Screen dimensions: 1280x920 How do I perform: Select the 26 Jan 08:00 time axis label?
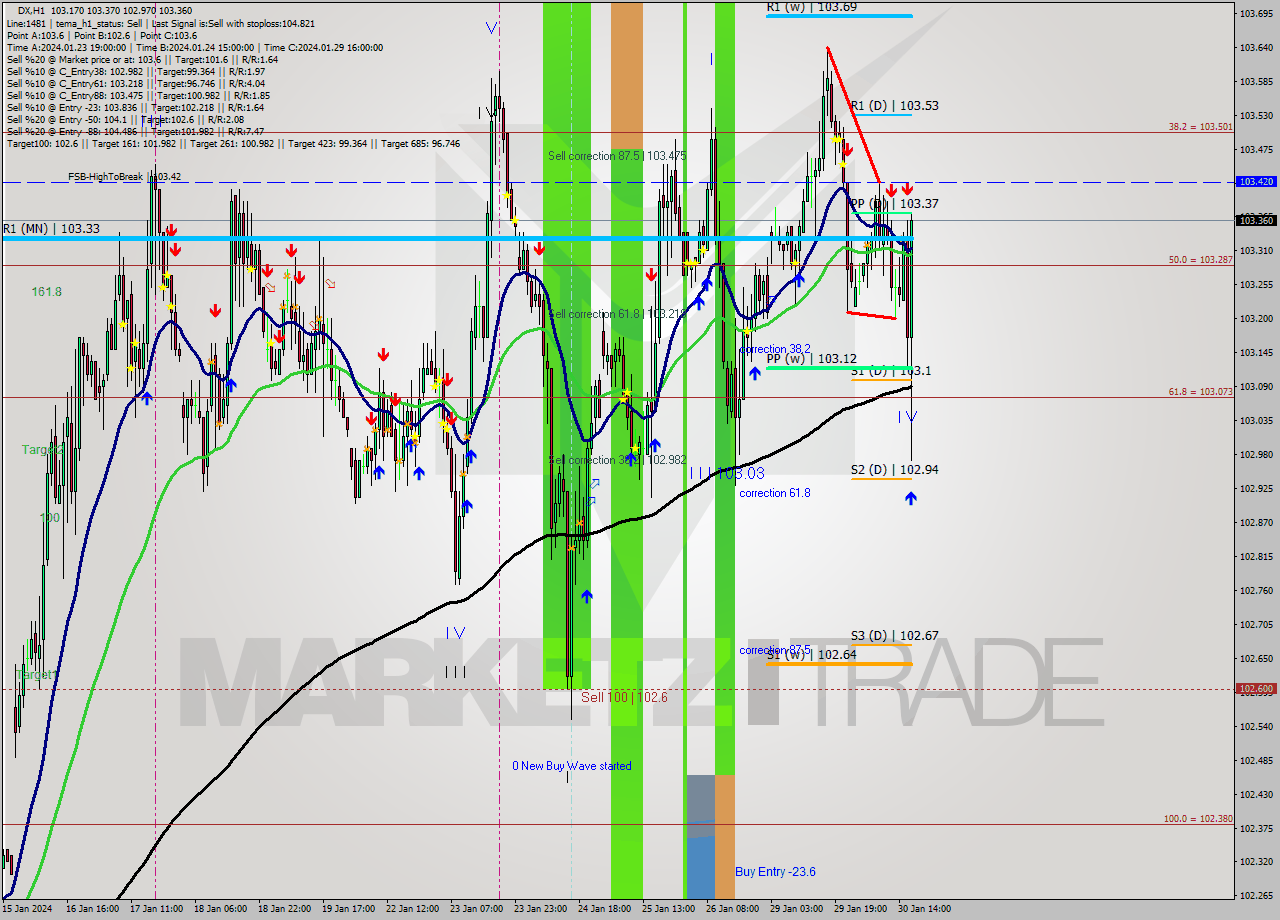tap(732, 909)
